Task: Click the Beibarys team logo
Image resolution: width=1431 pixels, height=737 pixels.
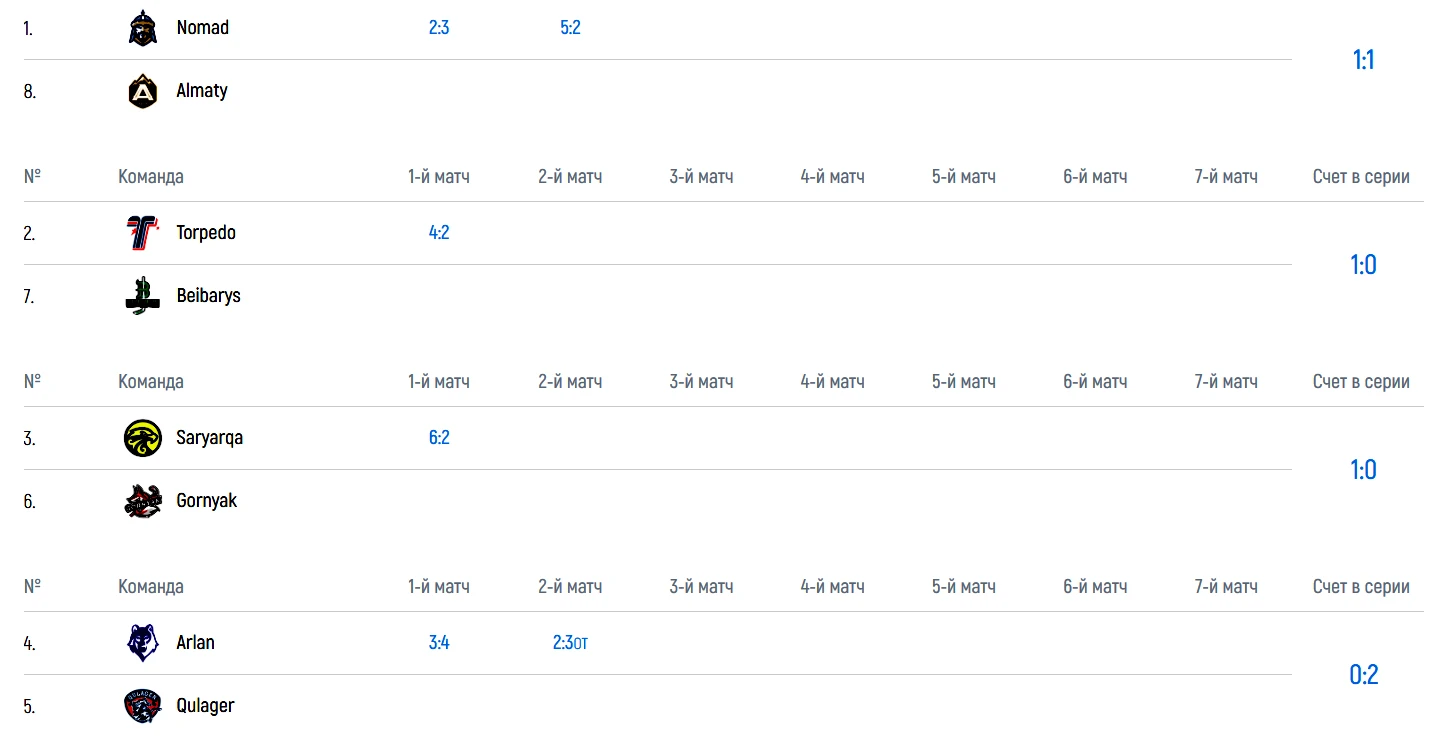Action: (143, 296)
